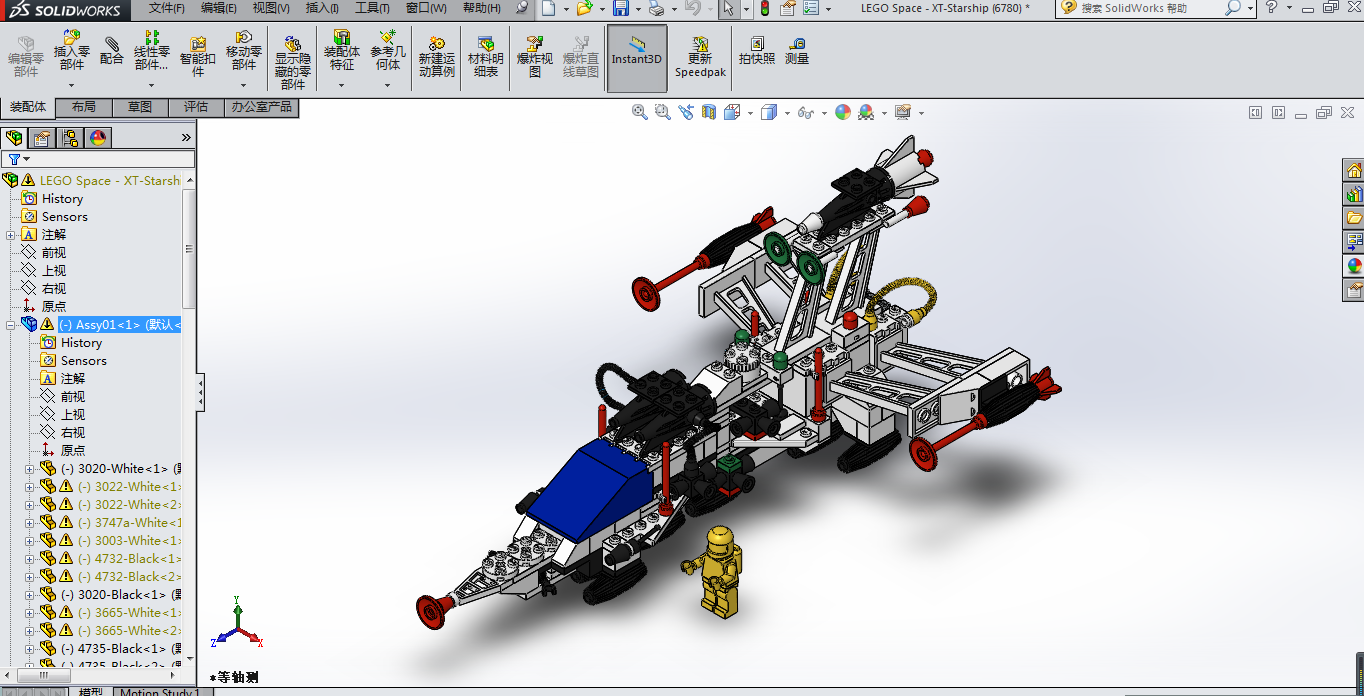Toggle the Select cursor tool
This screenshot has width=1364, height=696.
pos(727,8)
